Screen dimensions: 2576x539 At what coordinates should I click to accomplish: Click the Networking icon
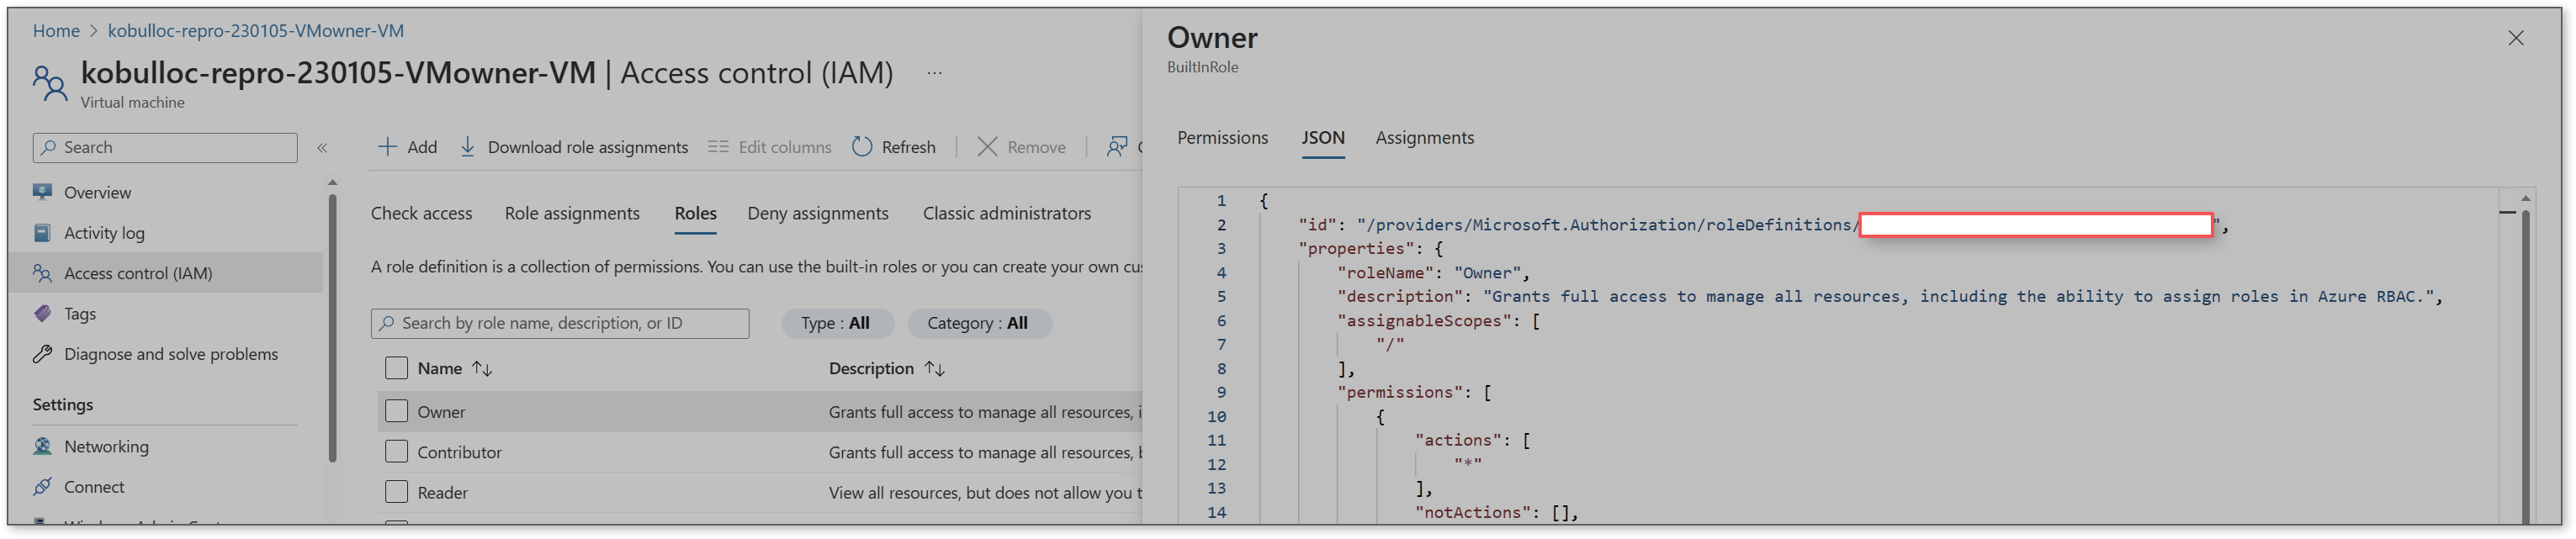click(42, 447)
